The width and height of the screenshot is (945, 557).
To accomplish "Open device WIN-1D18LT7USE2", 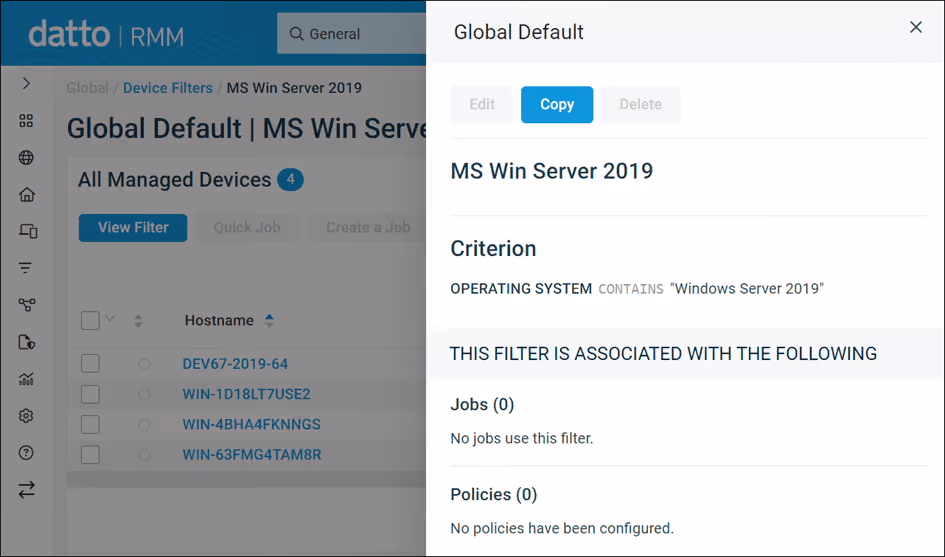I will click(x=246, y=394).
